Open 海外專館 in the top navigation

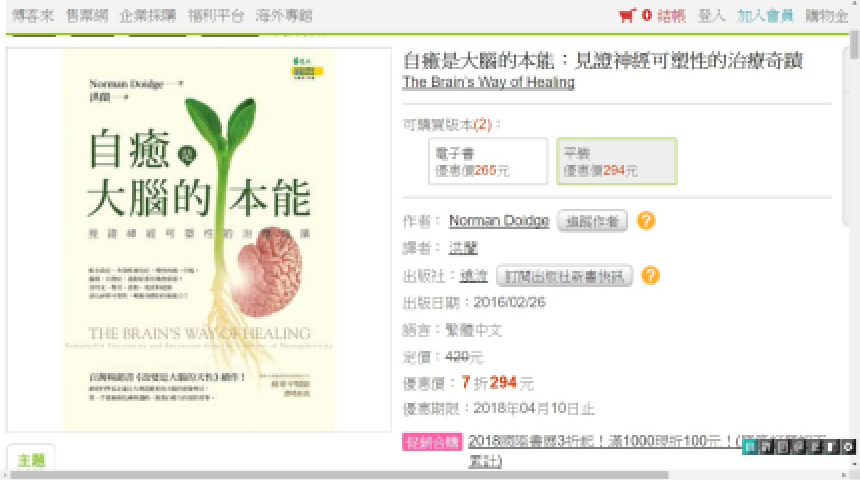click(284, 15)
